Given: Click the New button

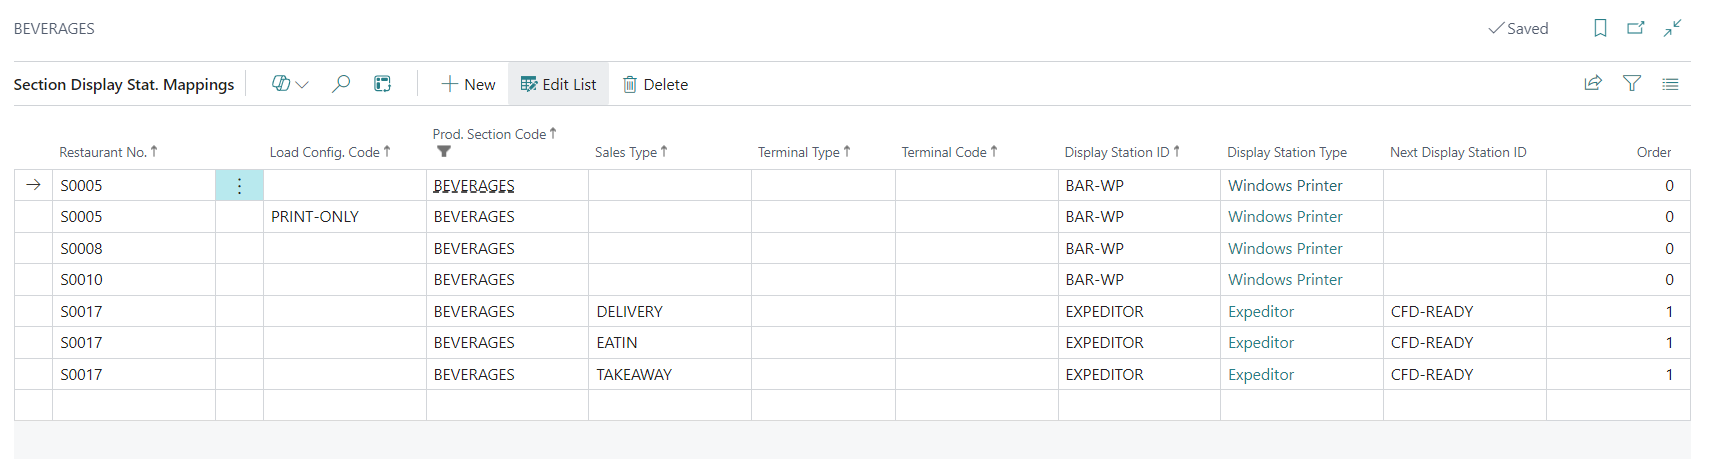Looking at the screenshot, I should pyautogui.click(x=468, y=84).
